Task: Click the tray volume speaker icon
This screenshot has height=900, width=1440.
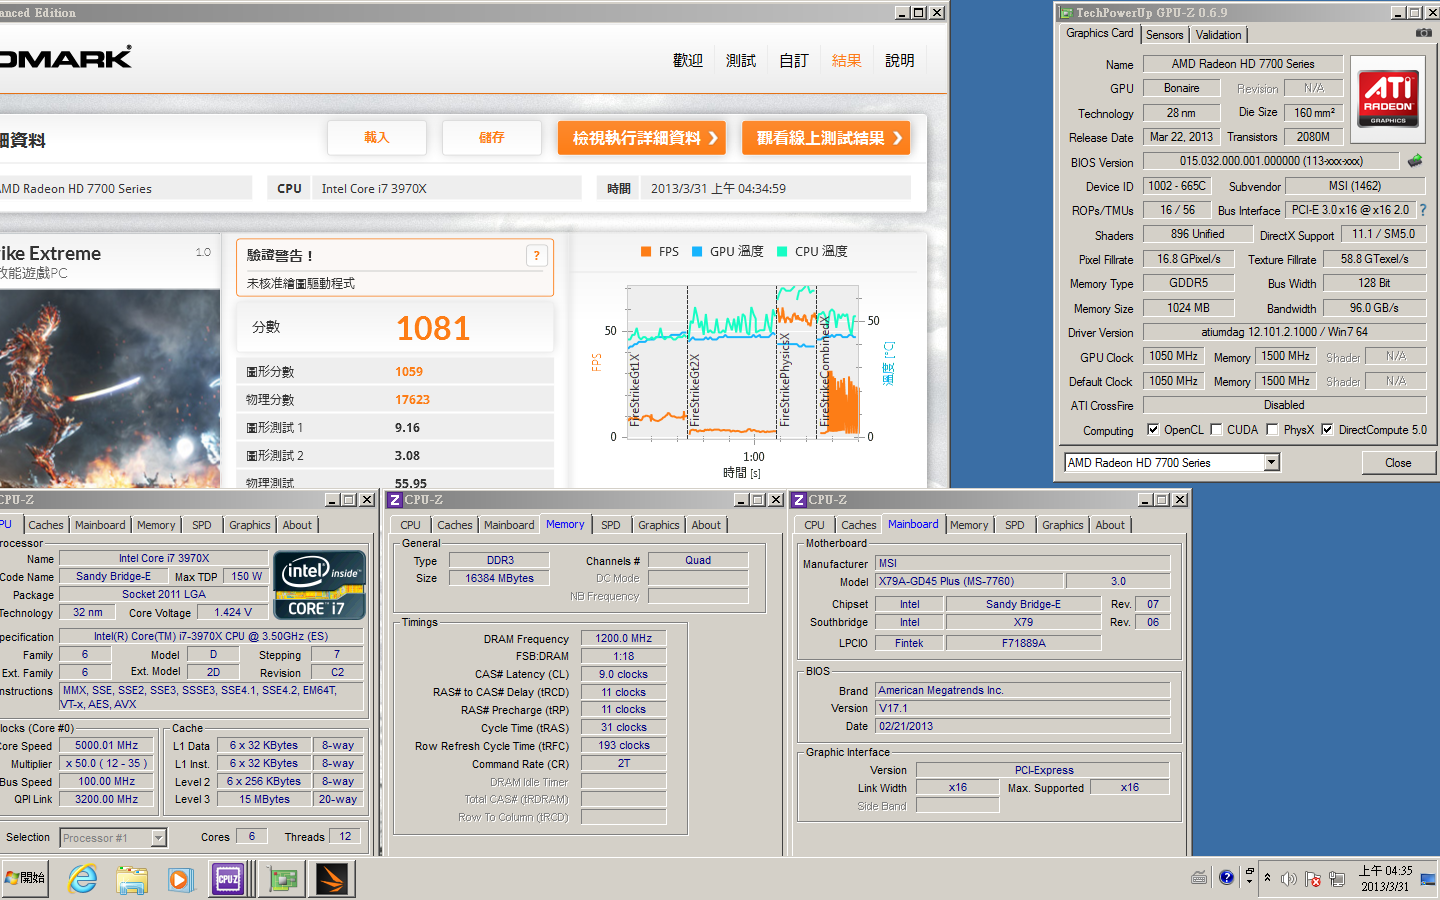Action: (1289, 879)
